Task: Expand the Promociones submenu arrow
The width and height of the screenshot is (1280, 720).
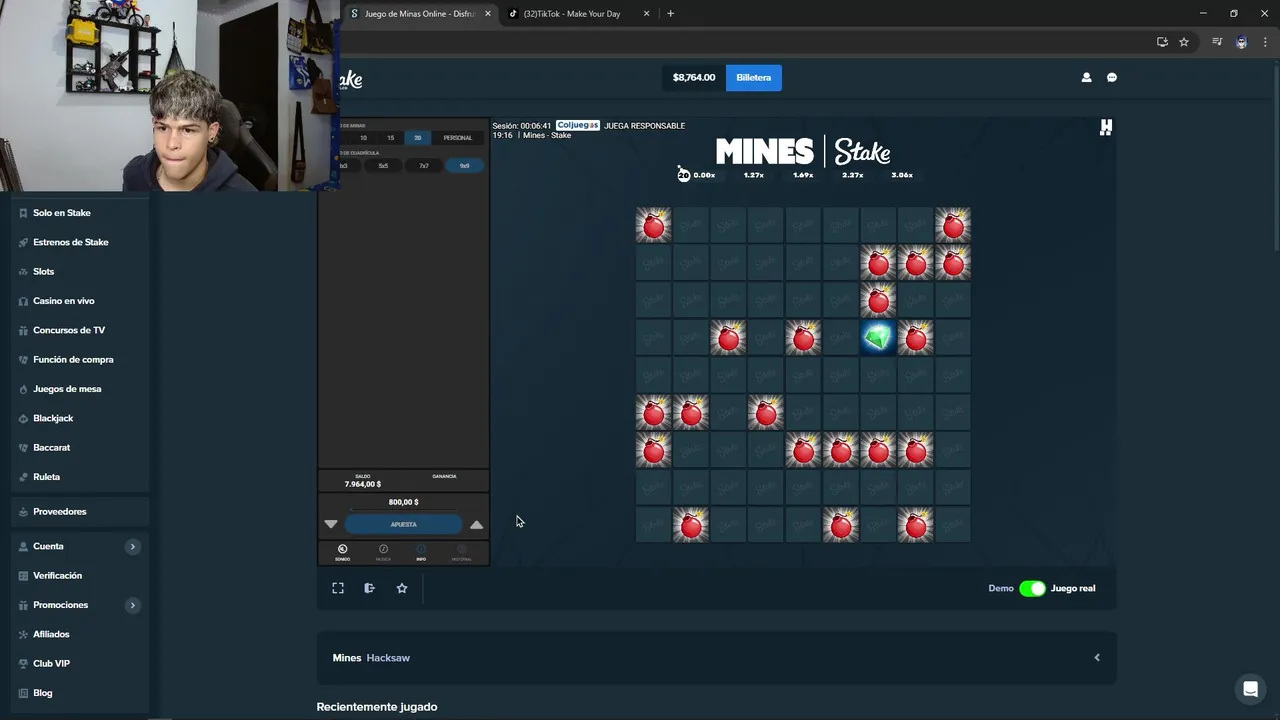Action: coord(132,605)
